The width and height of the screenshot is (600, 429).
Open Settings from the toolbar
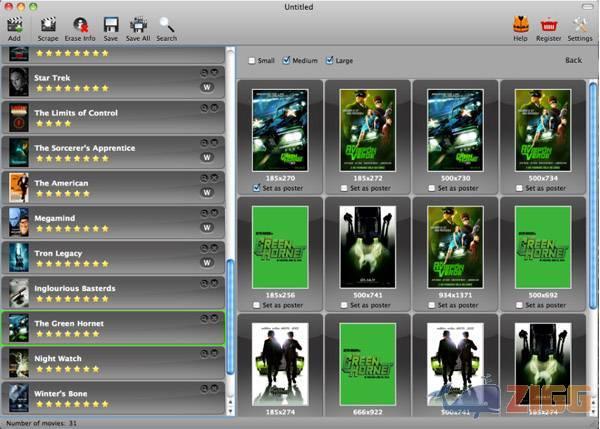(x=580, y=24)
